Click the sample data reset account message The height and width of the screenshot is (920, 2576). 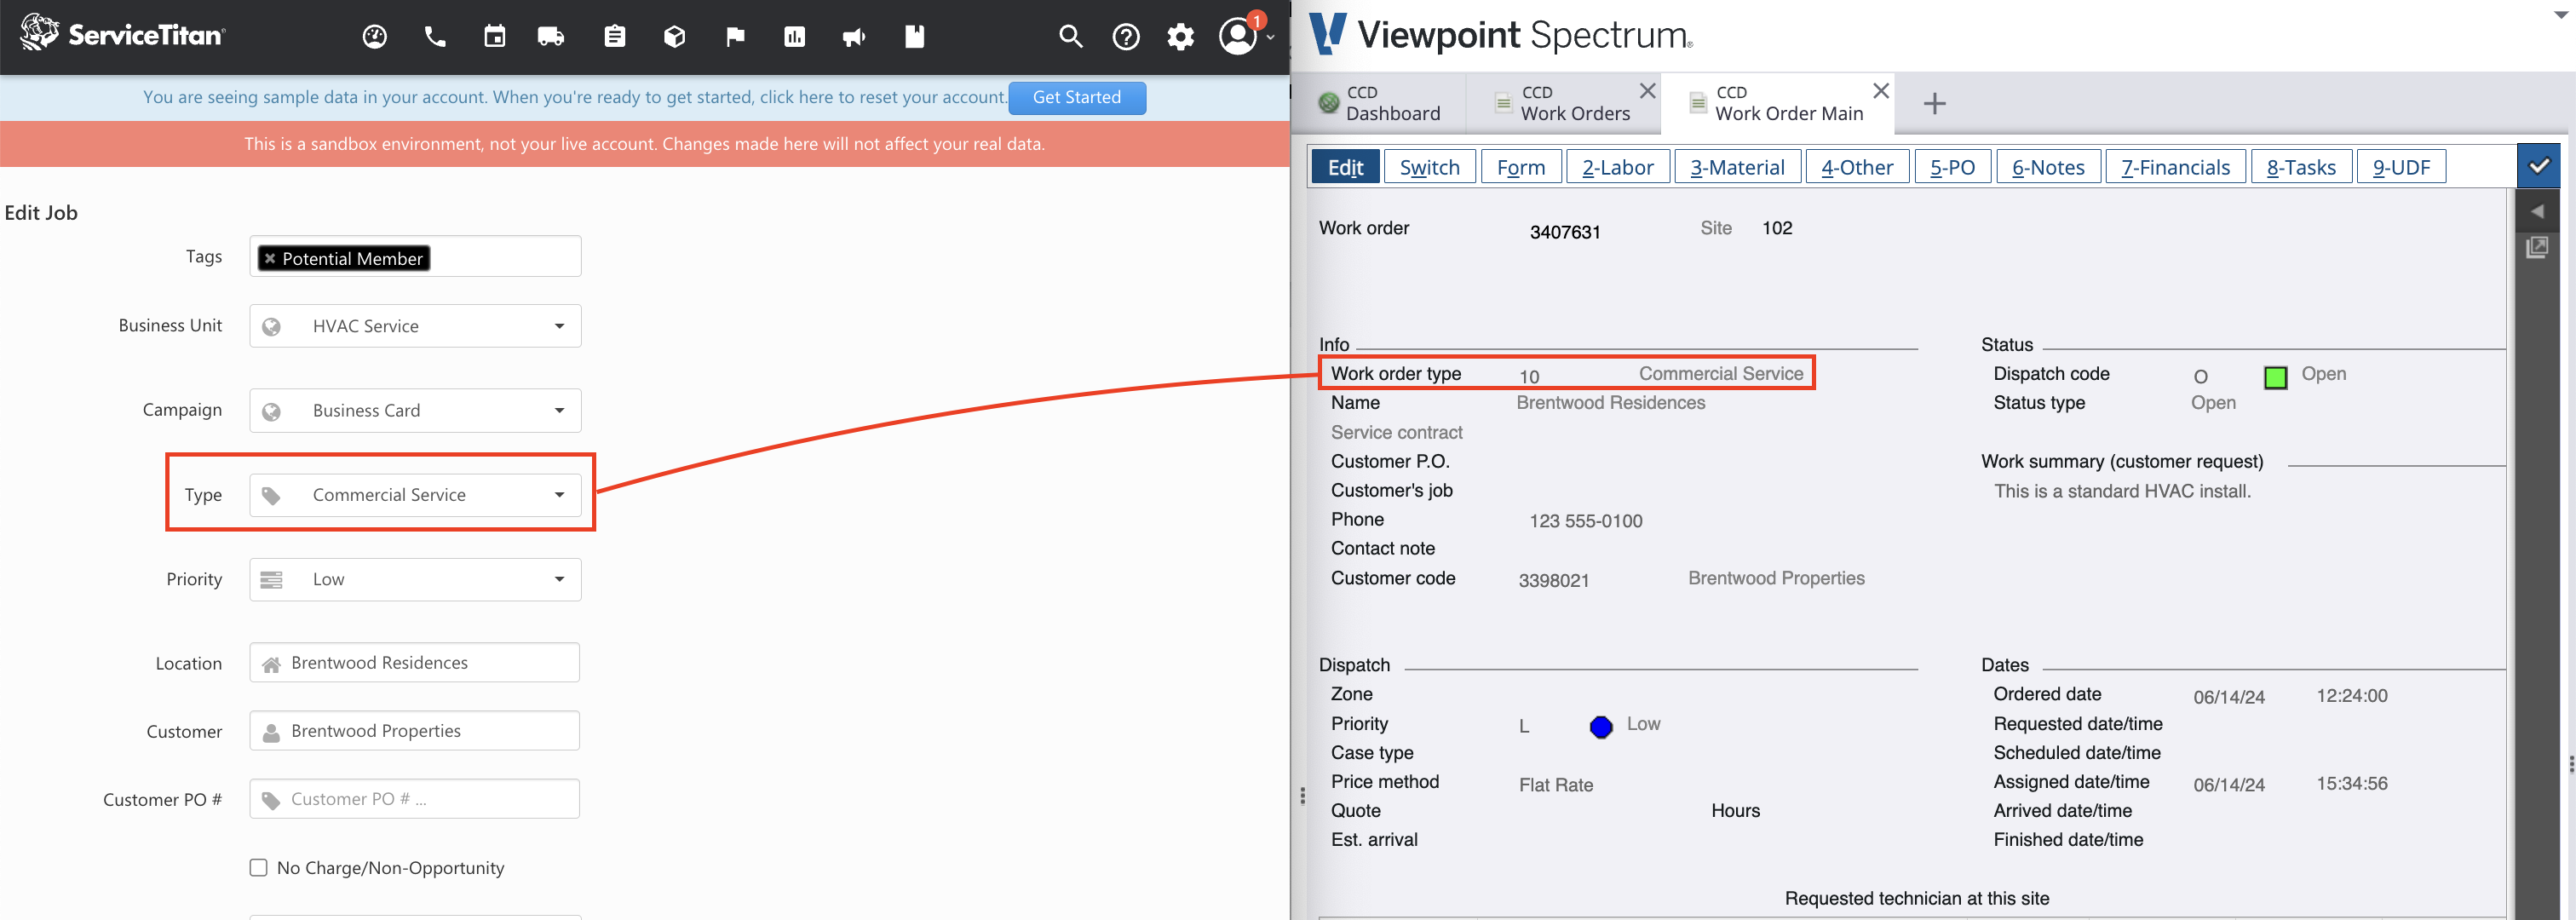pyautogui.click(x=574, y=98)
